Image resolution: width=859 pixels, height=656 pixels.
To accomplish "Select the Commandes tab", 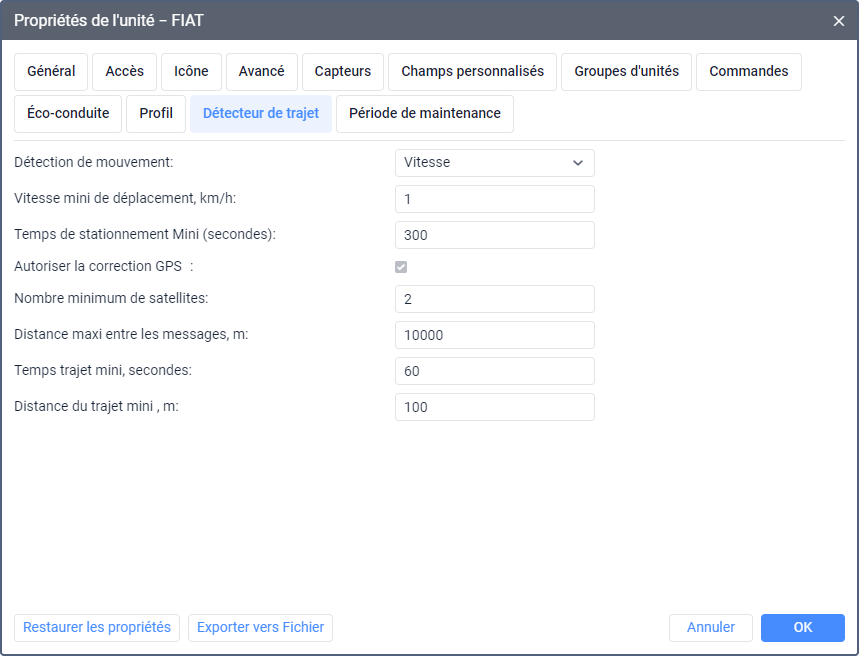I will point(748,72).
